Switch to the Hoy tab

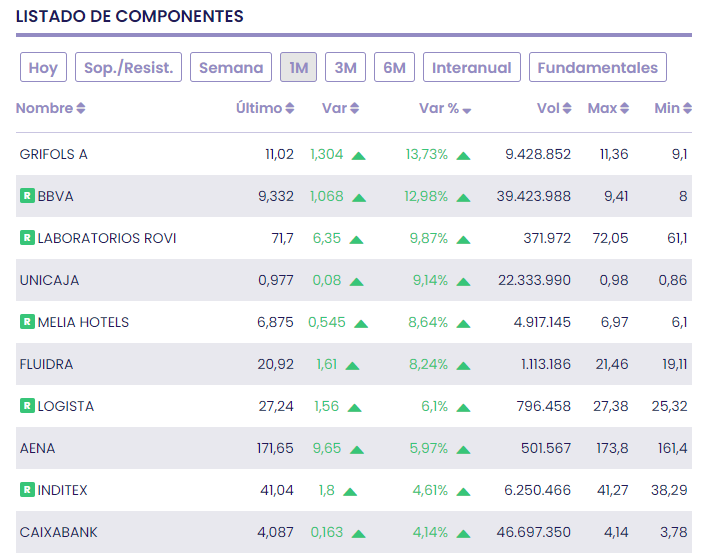click(x=43, y=68)
